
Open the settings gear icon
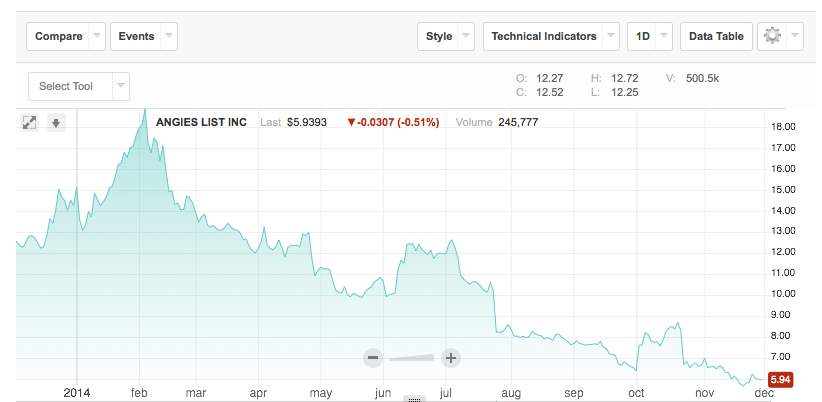coord(772,36)
